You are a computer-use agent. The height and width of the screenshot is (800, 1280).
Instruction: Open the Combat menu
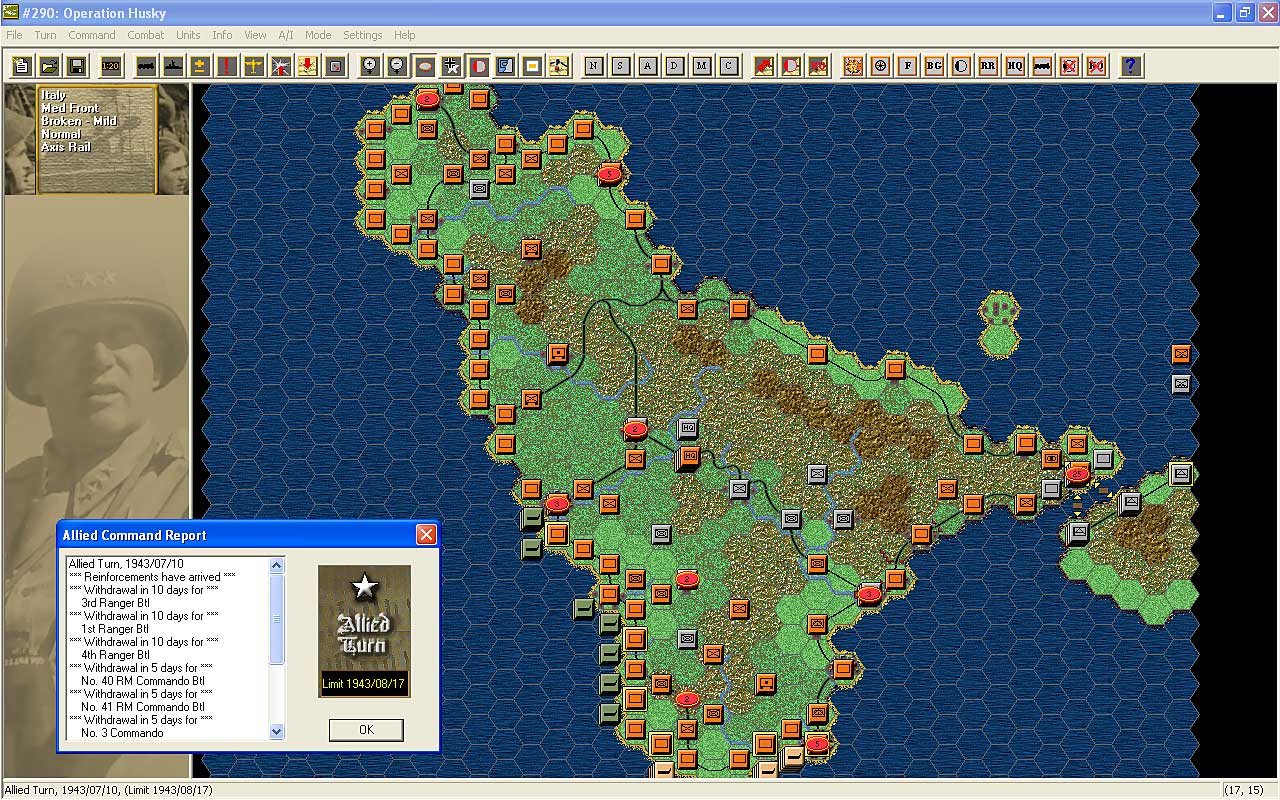145,35
